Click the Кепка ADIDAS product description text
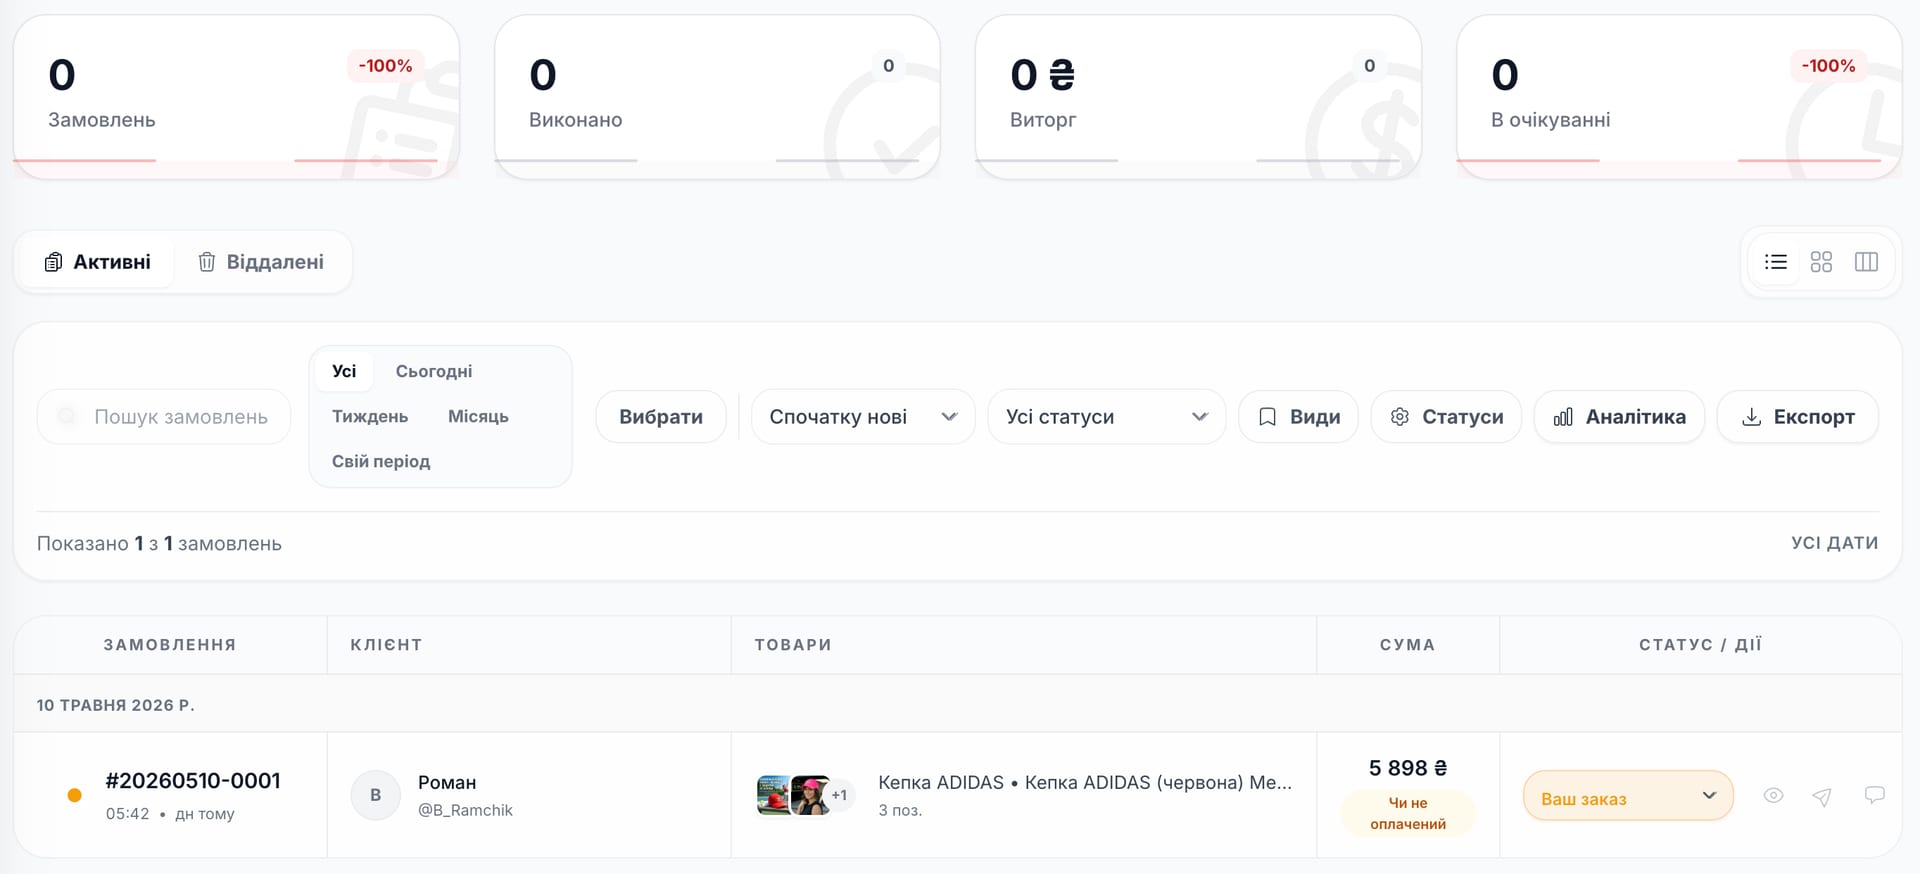 click(1085, 783)
